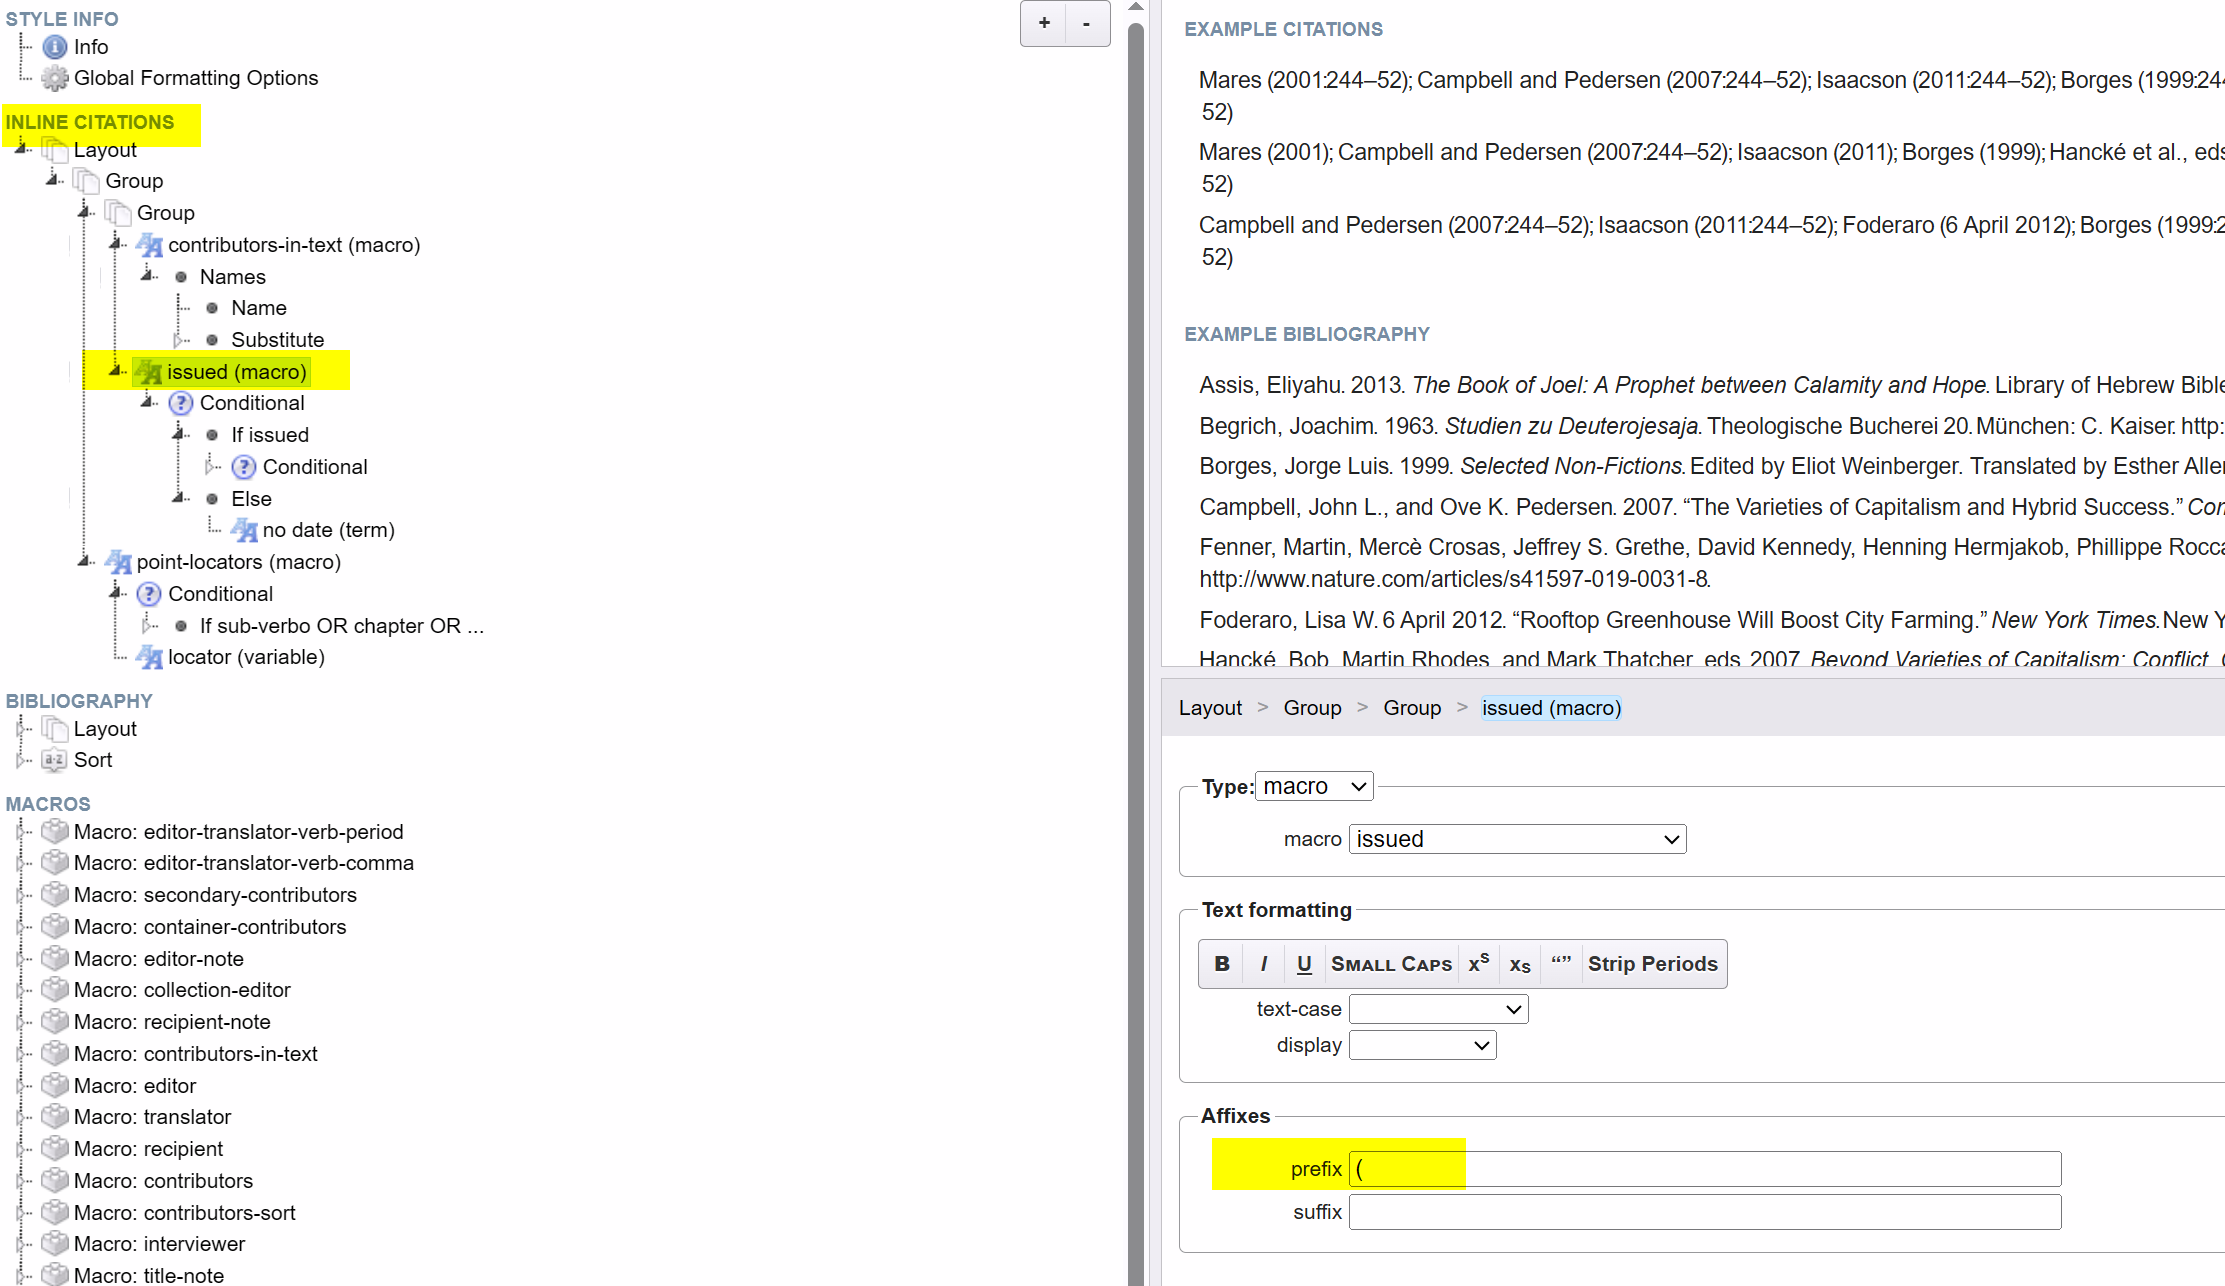Click the Bibliography Sort a-z icon
The width and height of the screenshot is (2225, 1286).
55,760
